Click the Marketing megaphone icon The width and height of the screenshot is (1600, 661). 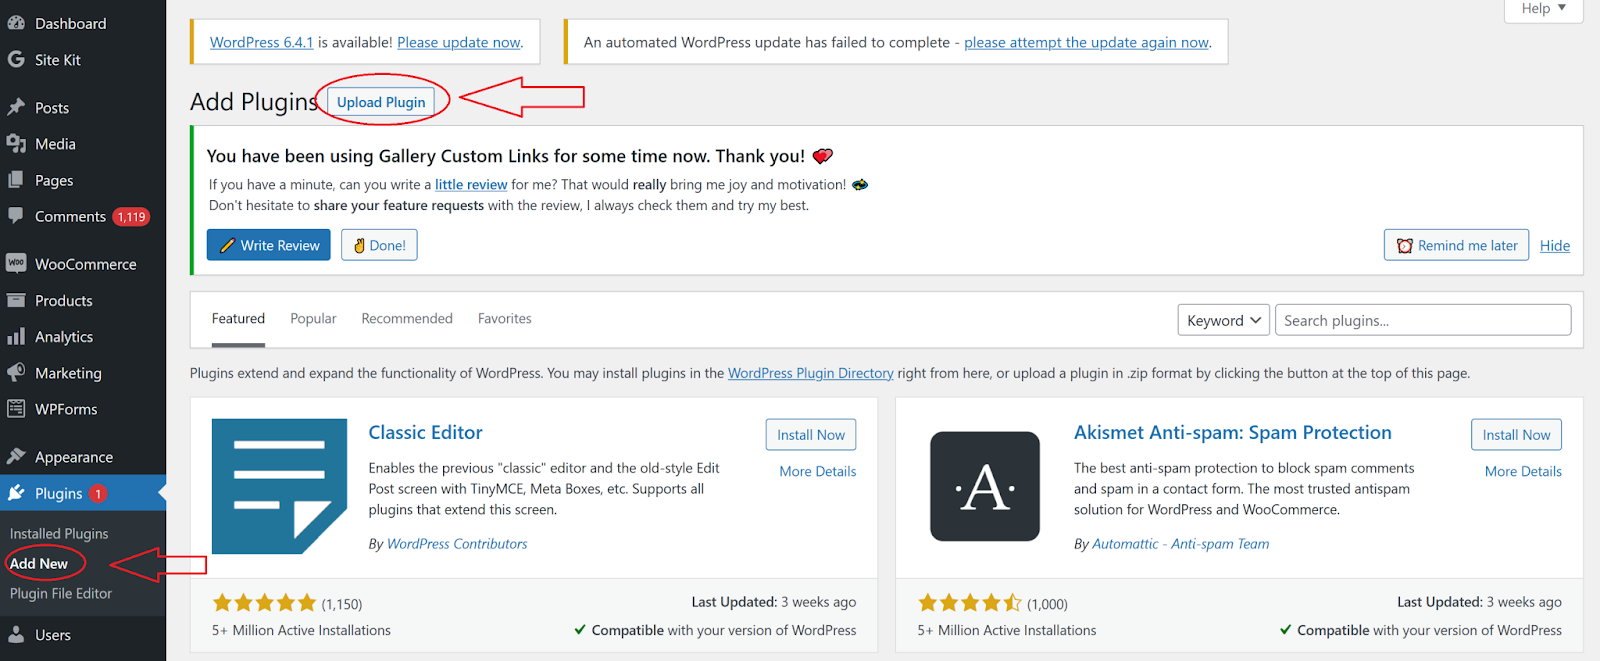click(x=16, y=373)
